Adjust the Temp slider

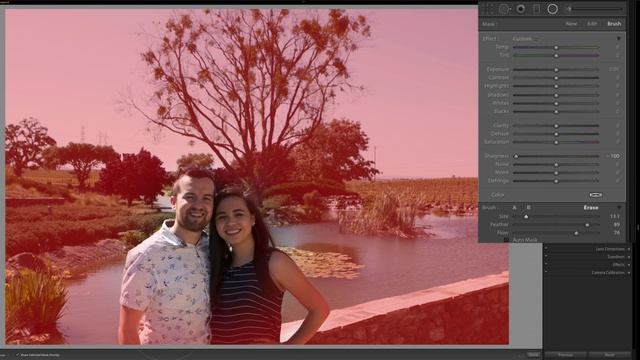point(556,47)
